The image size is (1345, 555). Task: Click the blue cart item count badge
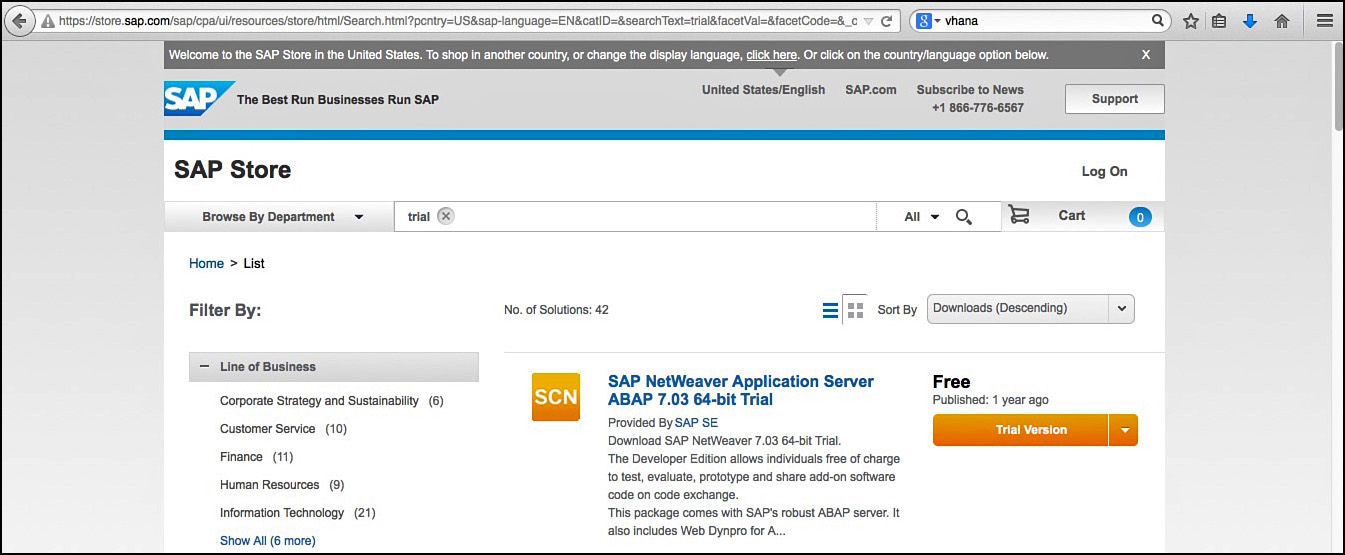(x=1140, y=217)
